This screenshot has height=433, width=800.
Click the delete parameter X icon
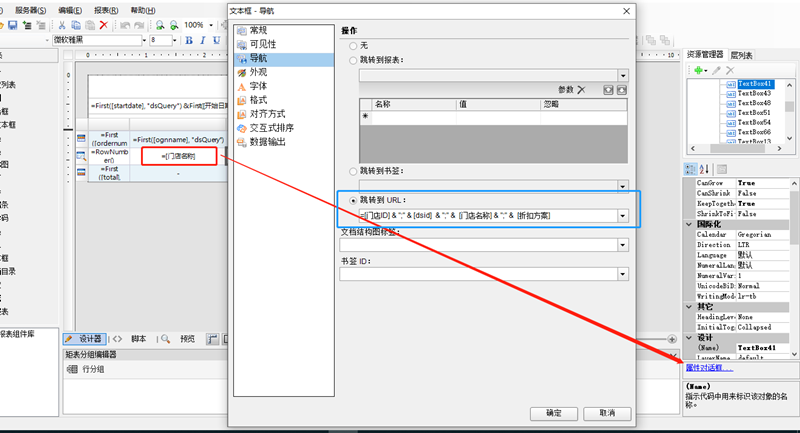tap(581, 90)
